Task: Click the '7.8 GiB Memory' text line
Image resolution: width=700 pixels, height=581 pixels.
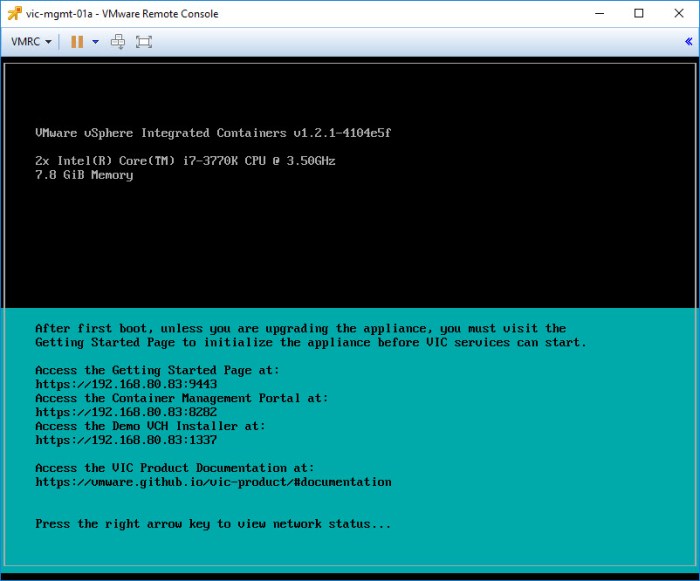Action: pyautogui.click(x=84, y=175)
